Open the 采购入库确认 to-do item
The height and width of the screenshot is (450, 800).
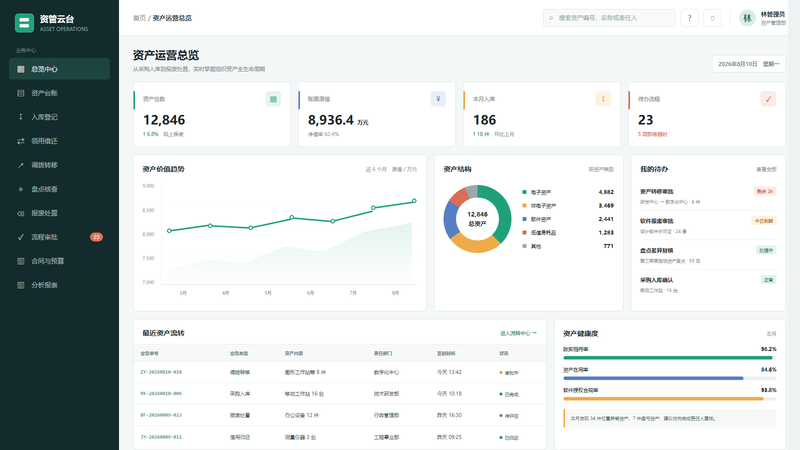[708, 285]
